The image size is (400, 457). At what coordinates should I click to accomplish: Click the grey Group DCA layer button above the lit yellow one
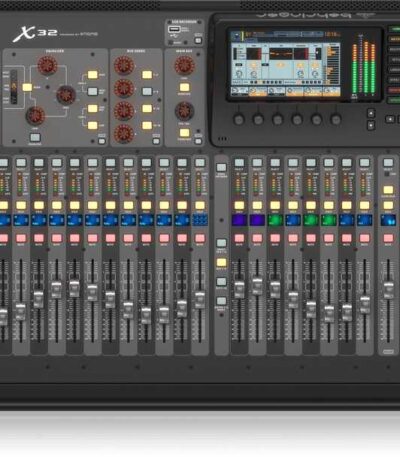221,243
